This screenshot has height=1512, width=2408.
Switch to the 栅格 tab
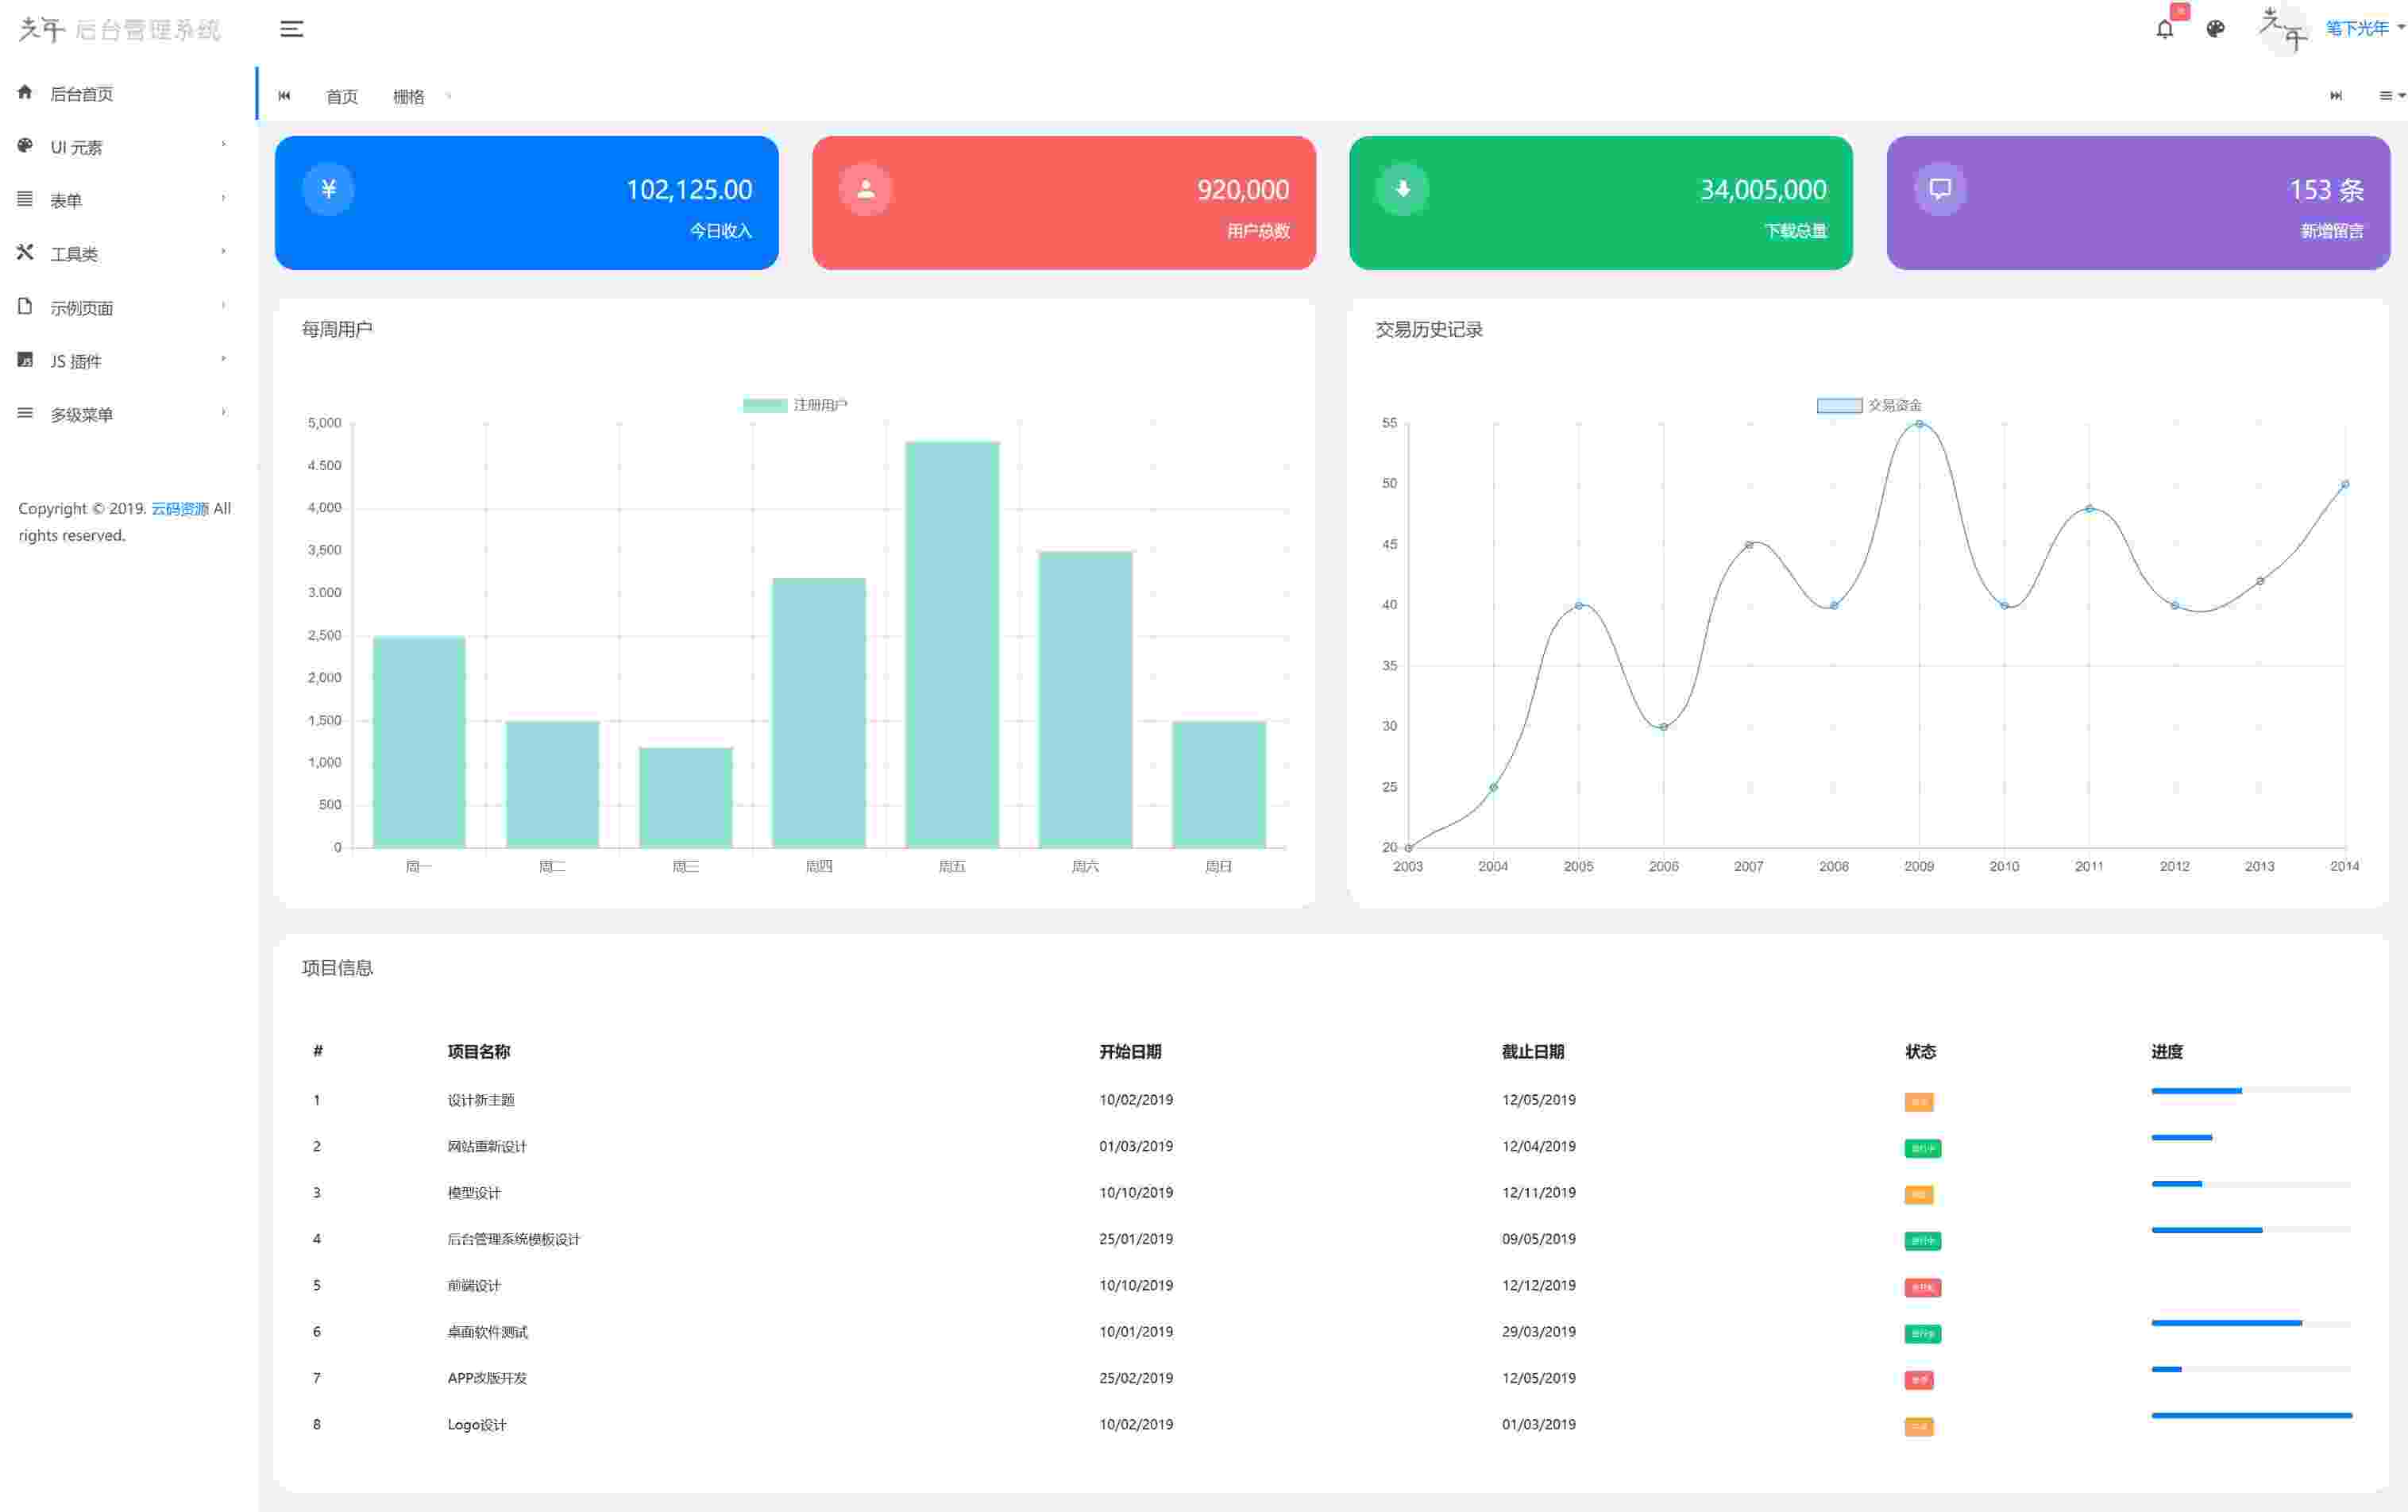click(408, 97)
